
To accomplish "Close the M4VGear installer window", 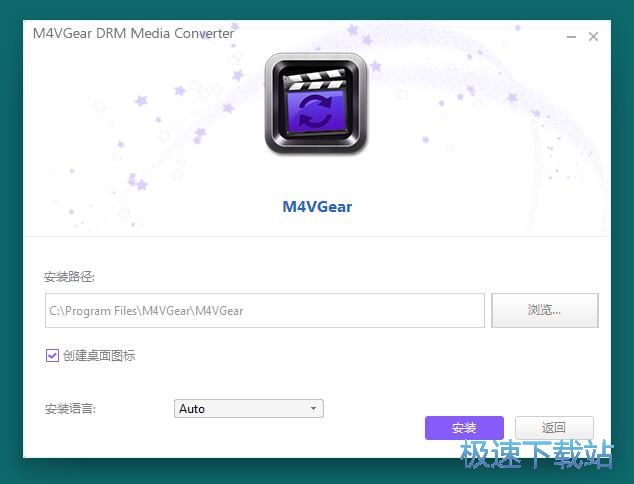I will click(593, 37).
